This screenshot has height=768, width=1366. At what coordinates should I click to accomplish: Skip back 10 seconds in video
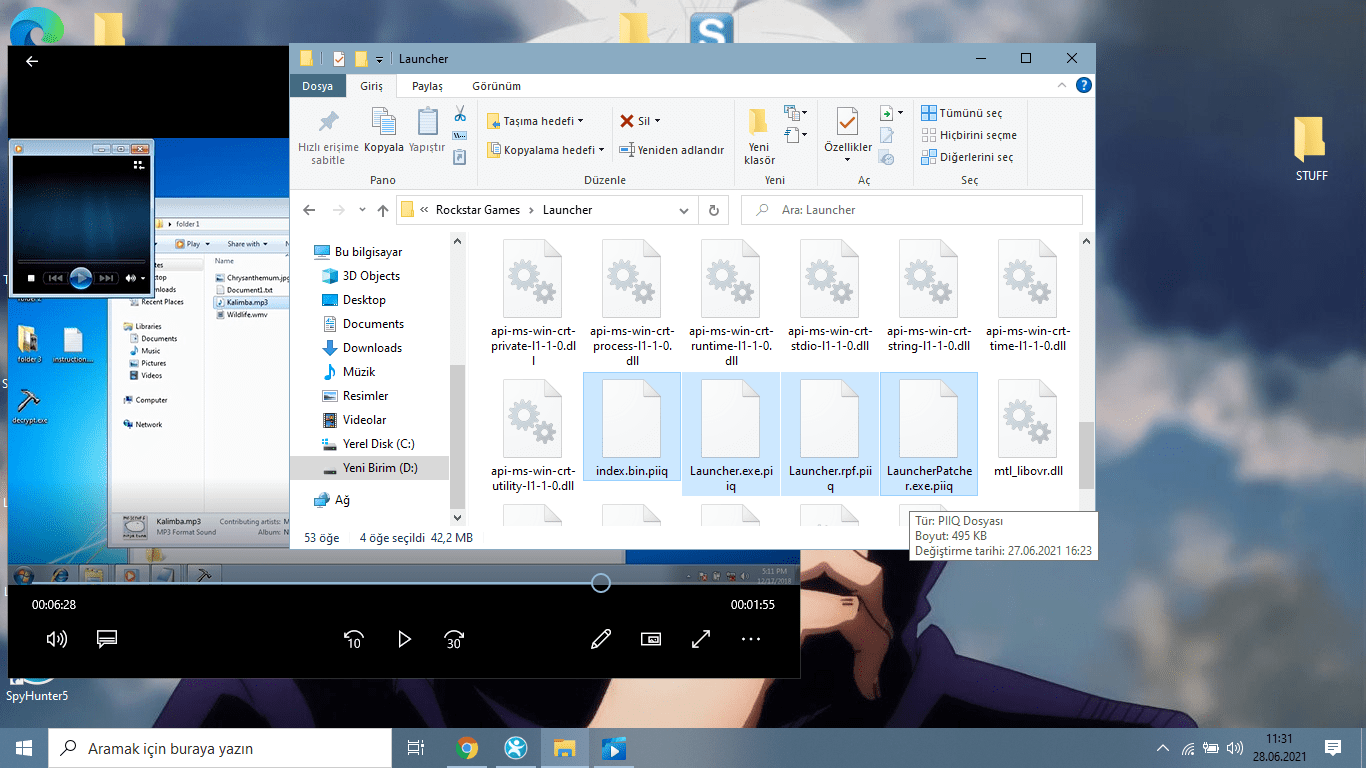click(353, 639)
